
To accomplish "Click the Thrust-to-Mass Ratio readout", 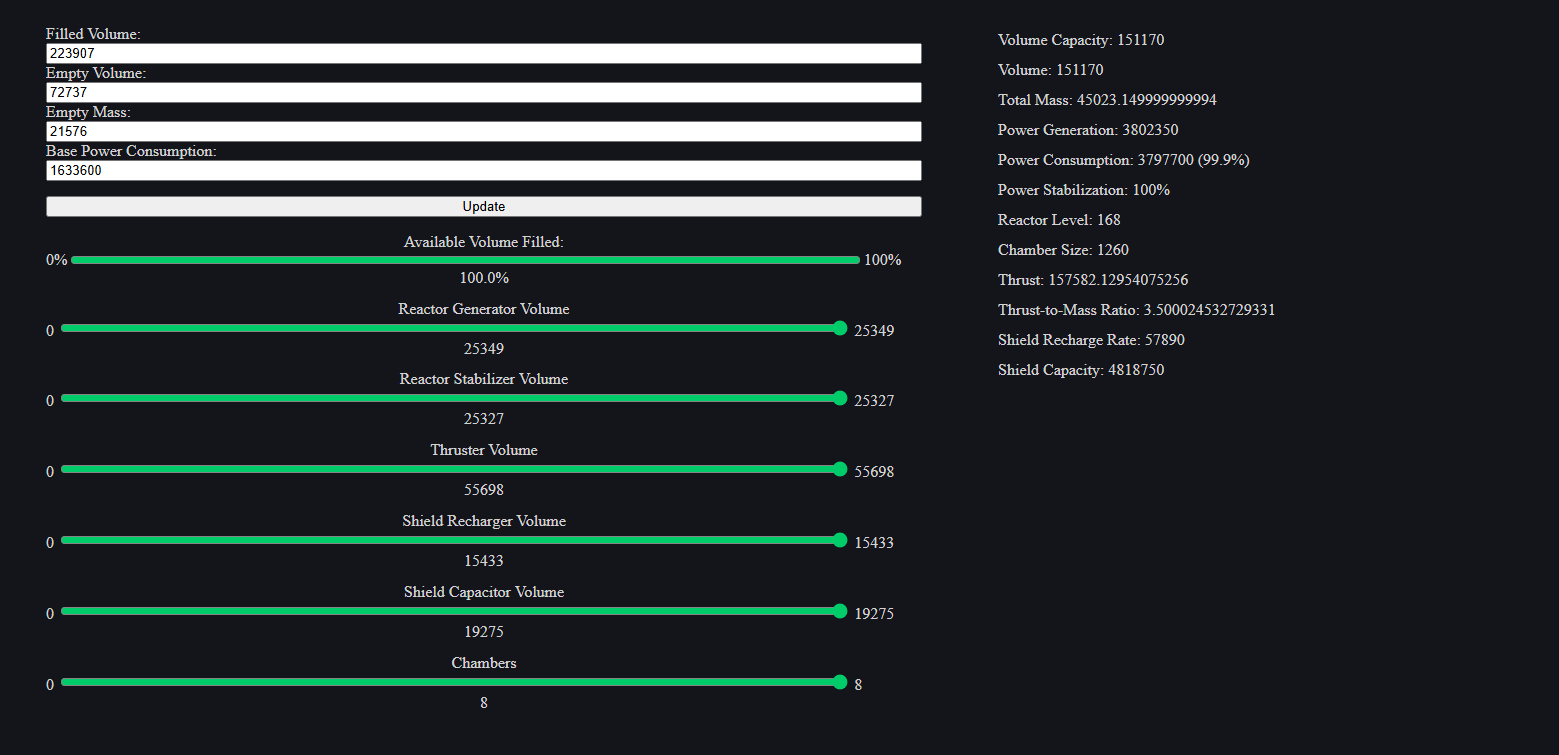I will click(1136, 310).
